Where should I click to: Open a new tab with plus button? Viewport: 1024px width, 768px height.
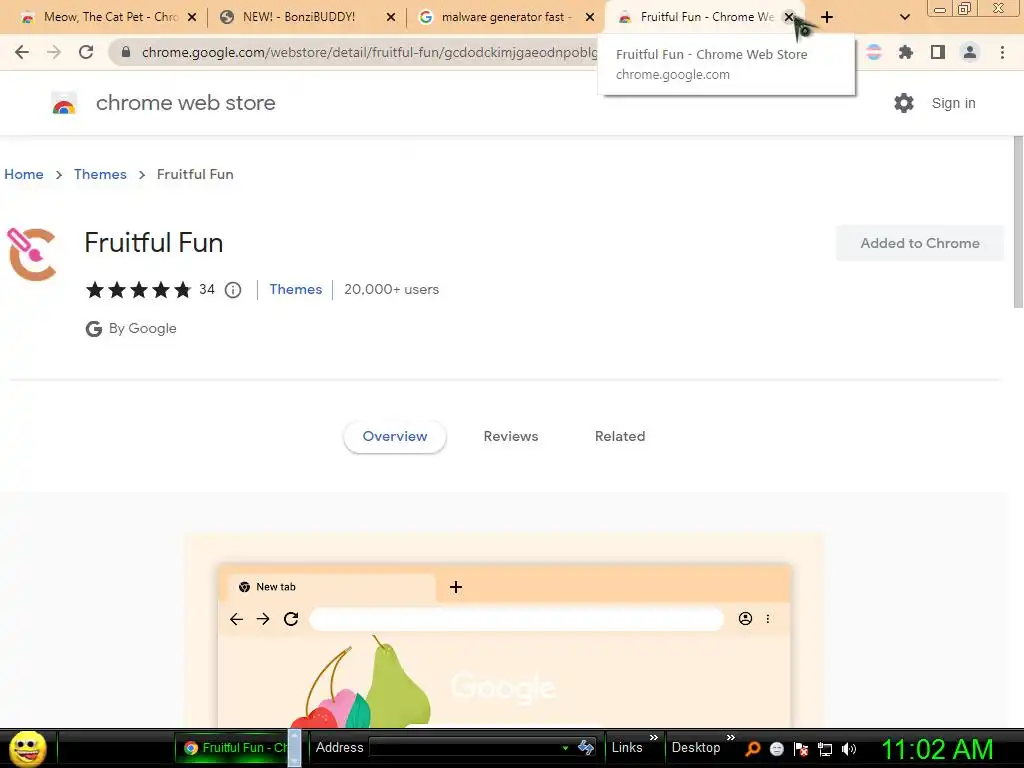[x=827, y=17]
